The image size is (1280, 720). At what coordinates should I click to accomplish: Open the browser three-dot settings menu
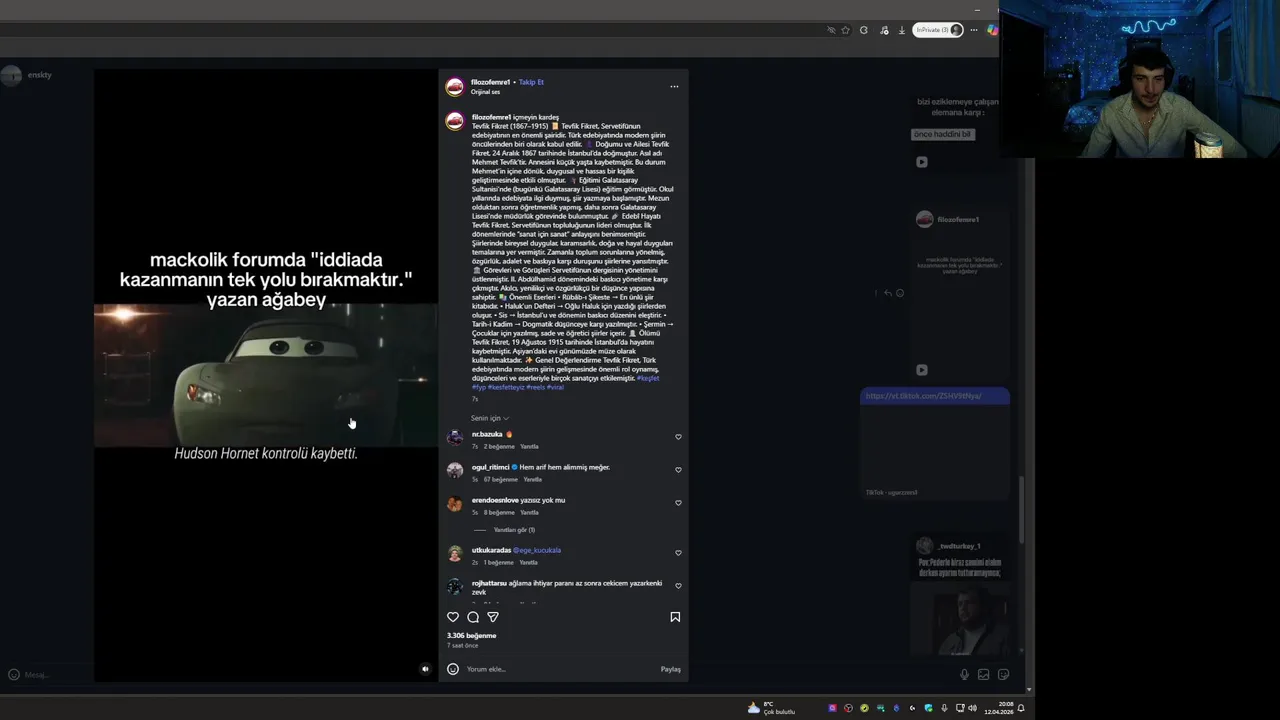point(974,30)
